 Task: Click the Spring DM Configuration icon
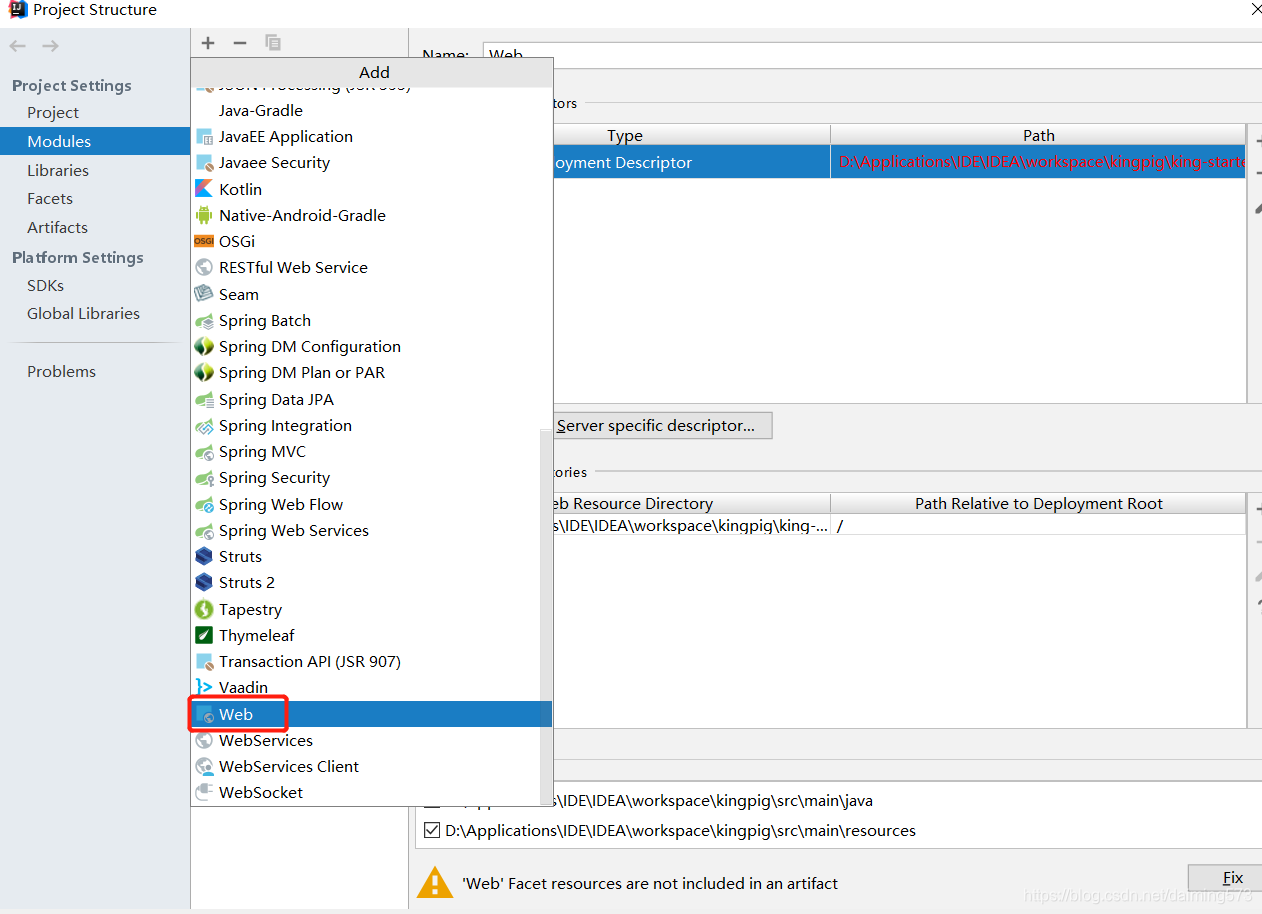tap(204, 346)
